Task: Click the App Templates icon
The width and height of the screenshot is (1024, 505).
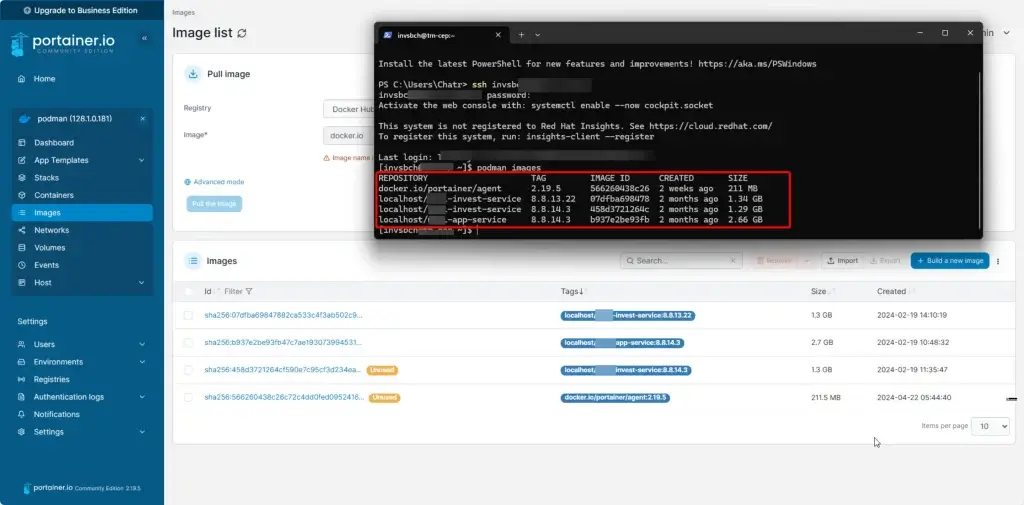Action: coord(22,160)
